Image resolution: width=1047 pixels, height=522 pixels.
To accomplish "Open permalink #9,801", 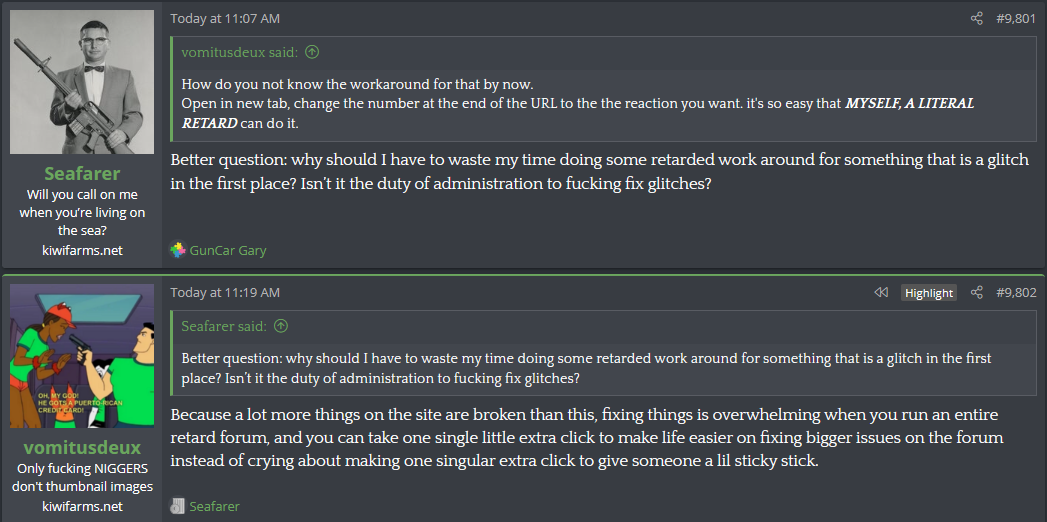I will (x=1016, y=19).
